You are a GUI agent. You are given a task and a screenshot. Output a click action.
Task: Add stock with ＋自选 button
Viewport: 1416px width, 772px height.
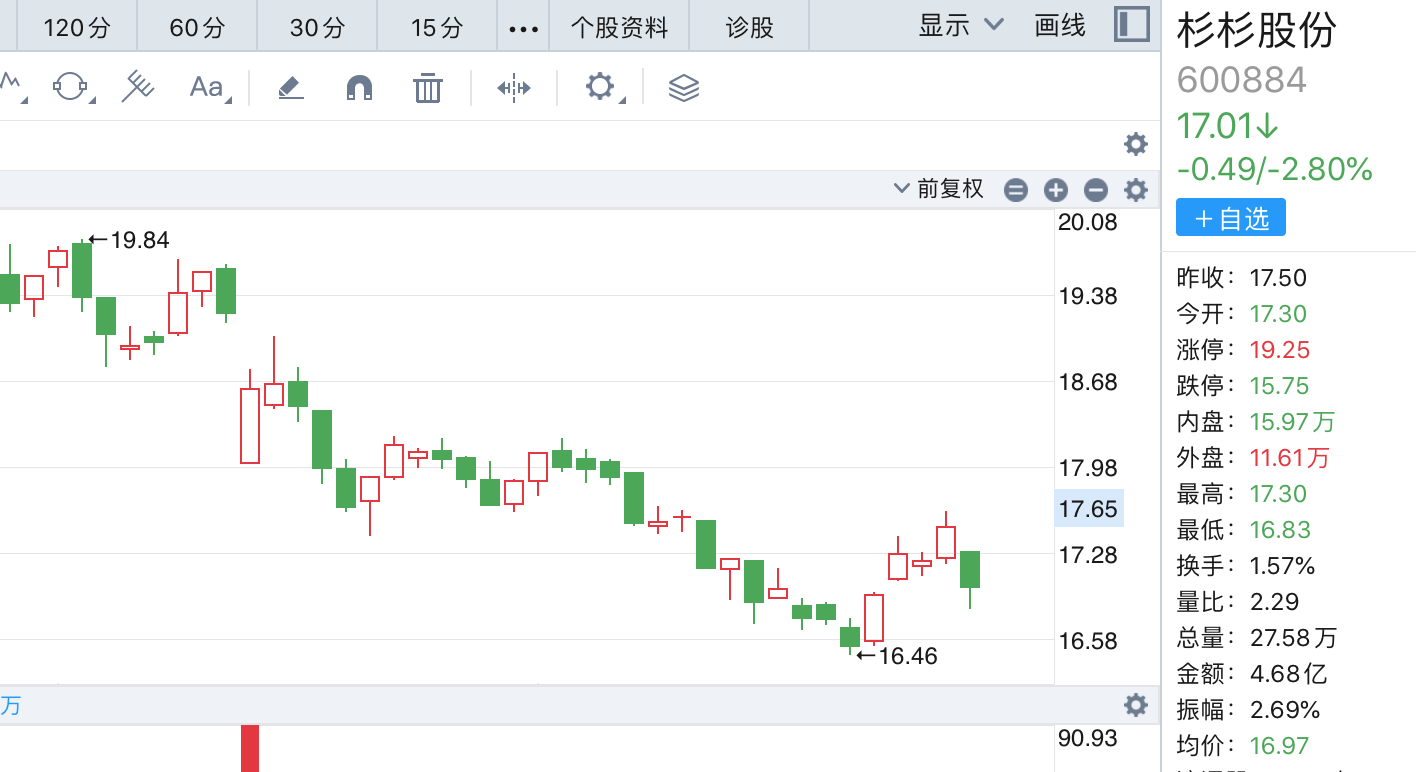[1230, 218]
